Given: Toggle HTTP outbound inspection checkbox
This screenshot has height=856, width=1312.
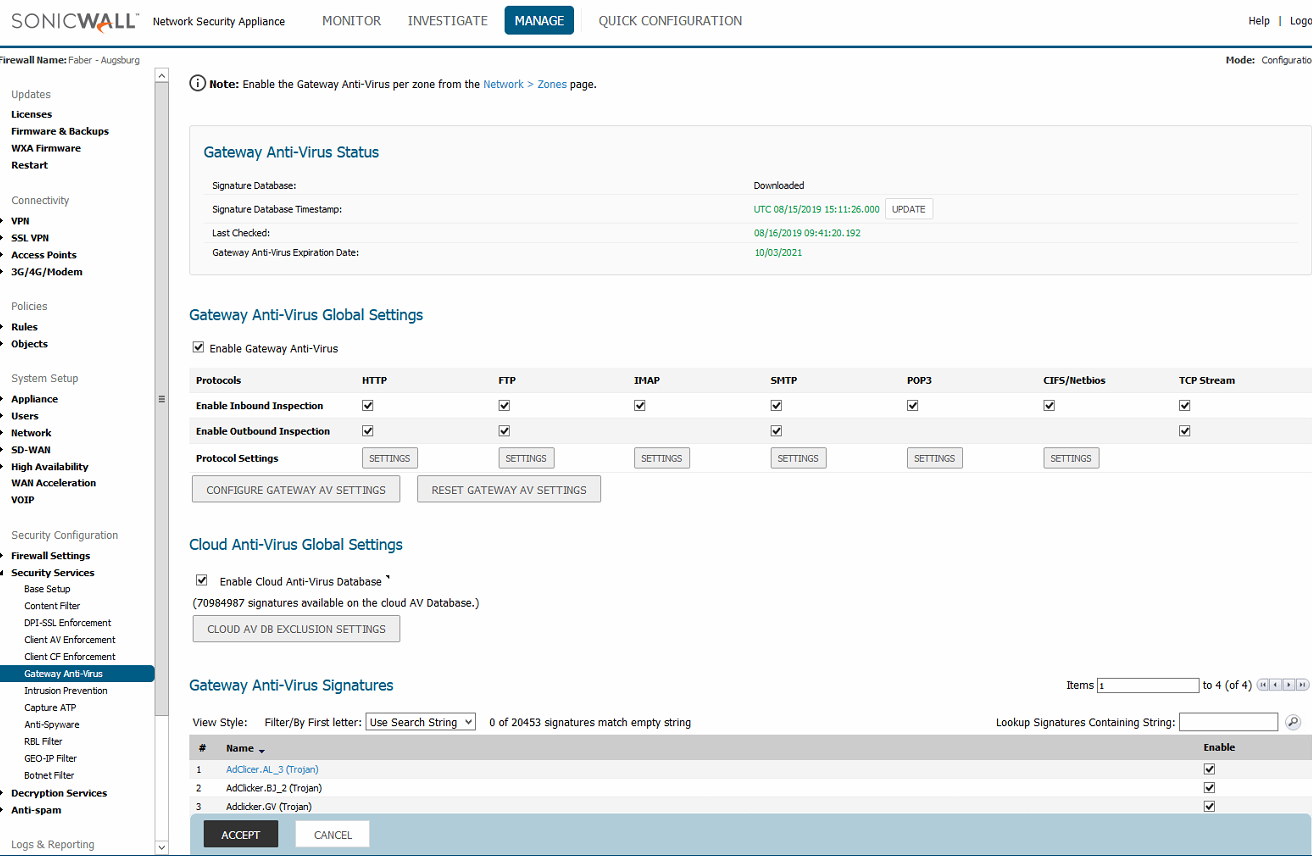Looking at the screenshot, I should 368,431.
